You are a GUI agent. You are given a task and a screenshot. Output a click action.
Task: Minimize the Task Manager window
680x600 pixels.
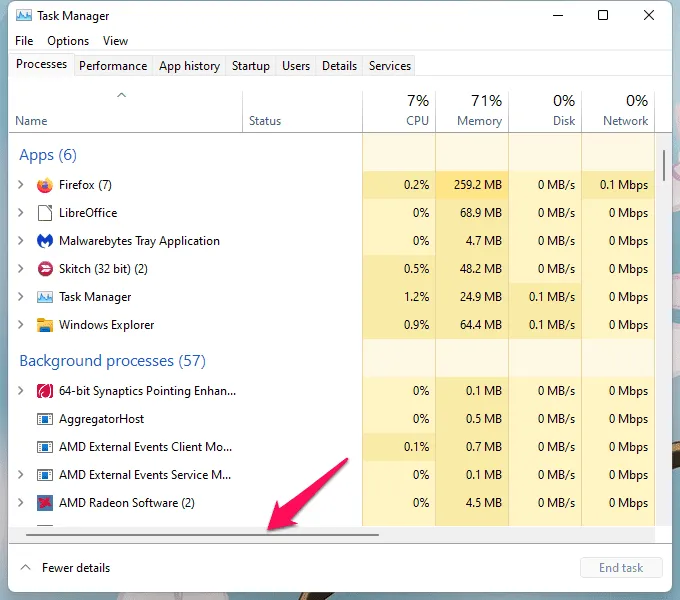point(558,16)
